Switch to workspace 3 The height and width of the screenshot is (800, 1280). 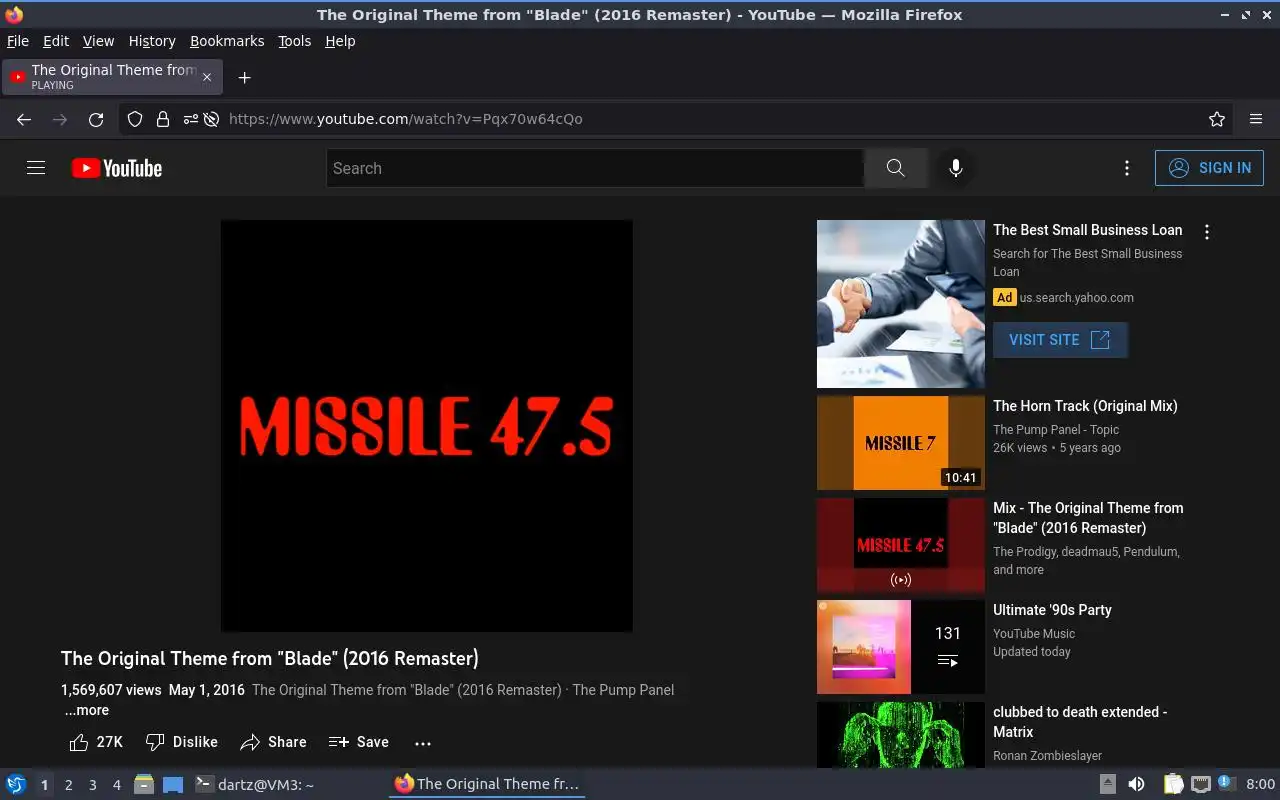click(x=93, y=785)
